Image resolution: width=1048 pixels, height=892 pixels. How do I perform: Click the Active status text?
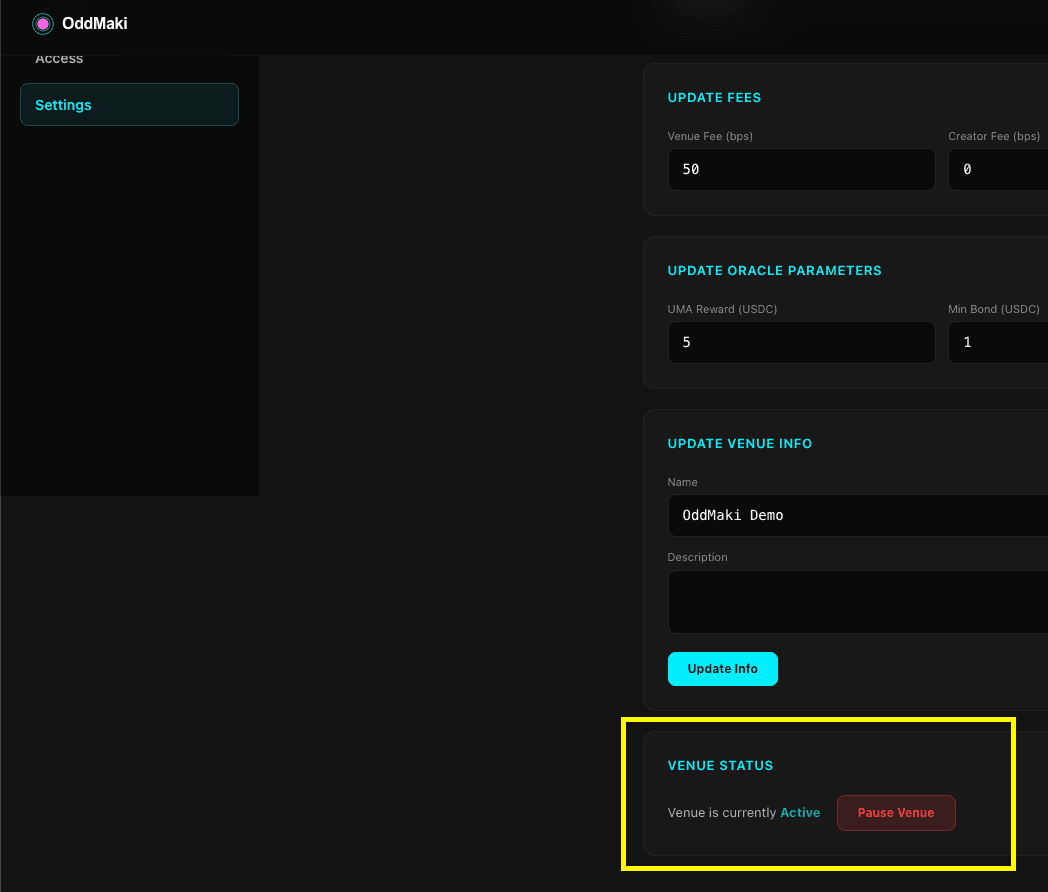click(x=800, y=812)
